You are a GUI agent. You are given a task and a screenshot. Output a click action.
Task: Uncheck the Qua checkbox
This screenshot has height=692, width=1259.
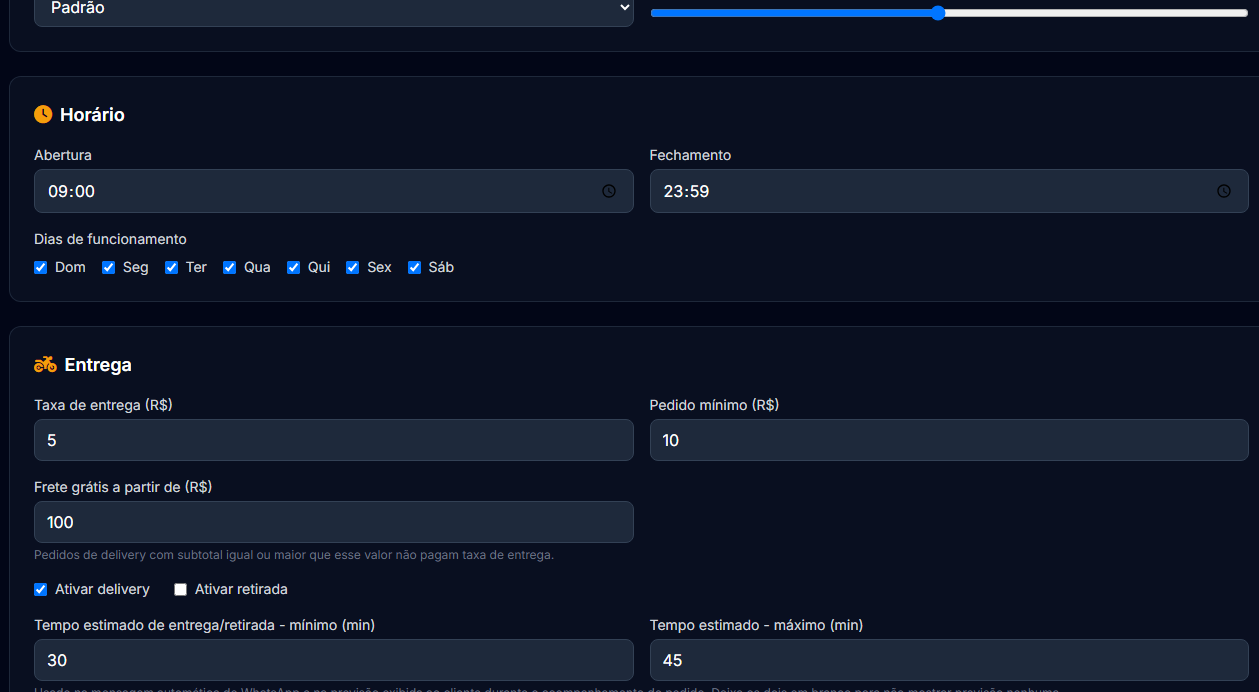tap(229, 267)
